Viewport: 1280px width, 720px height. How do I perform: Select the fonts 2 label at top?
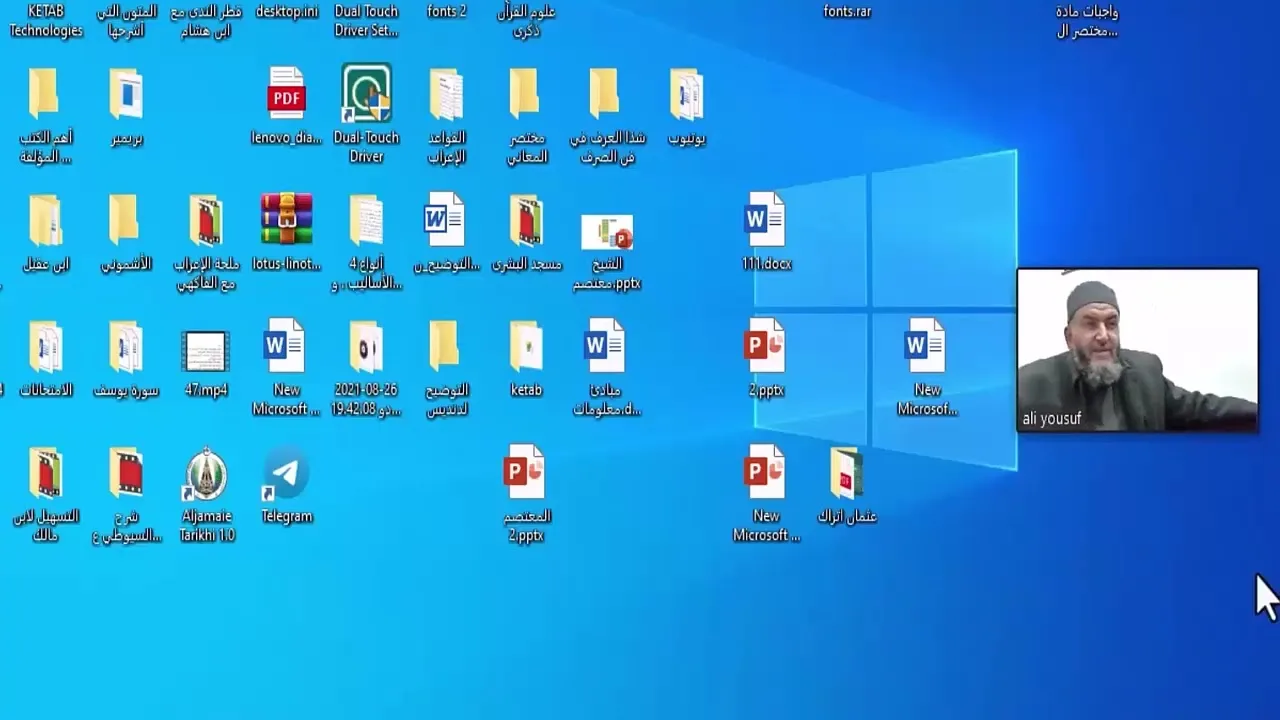[447, 12]
